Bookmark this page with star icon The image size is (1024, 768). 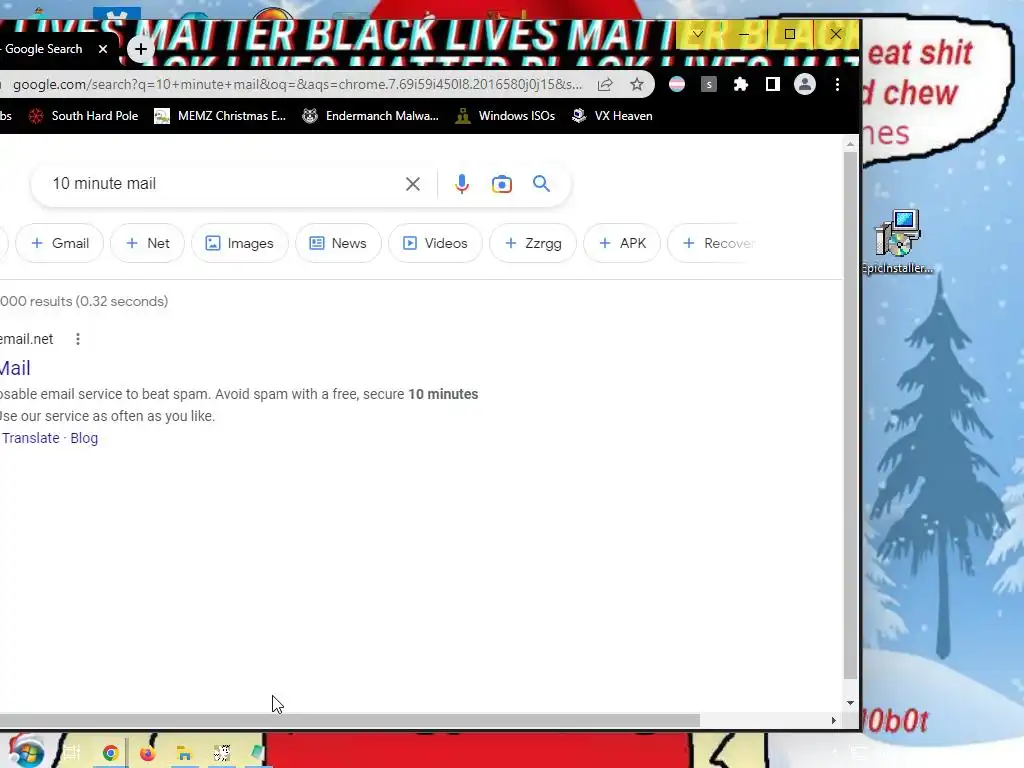pos(637,84)
